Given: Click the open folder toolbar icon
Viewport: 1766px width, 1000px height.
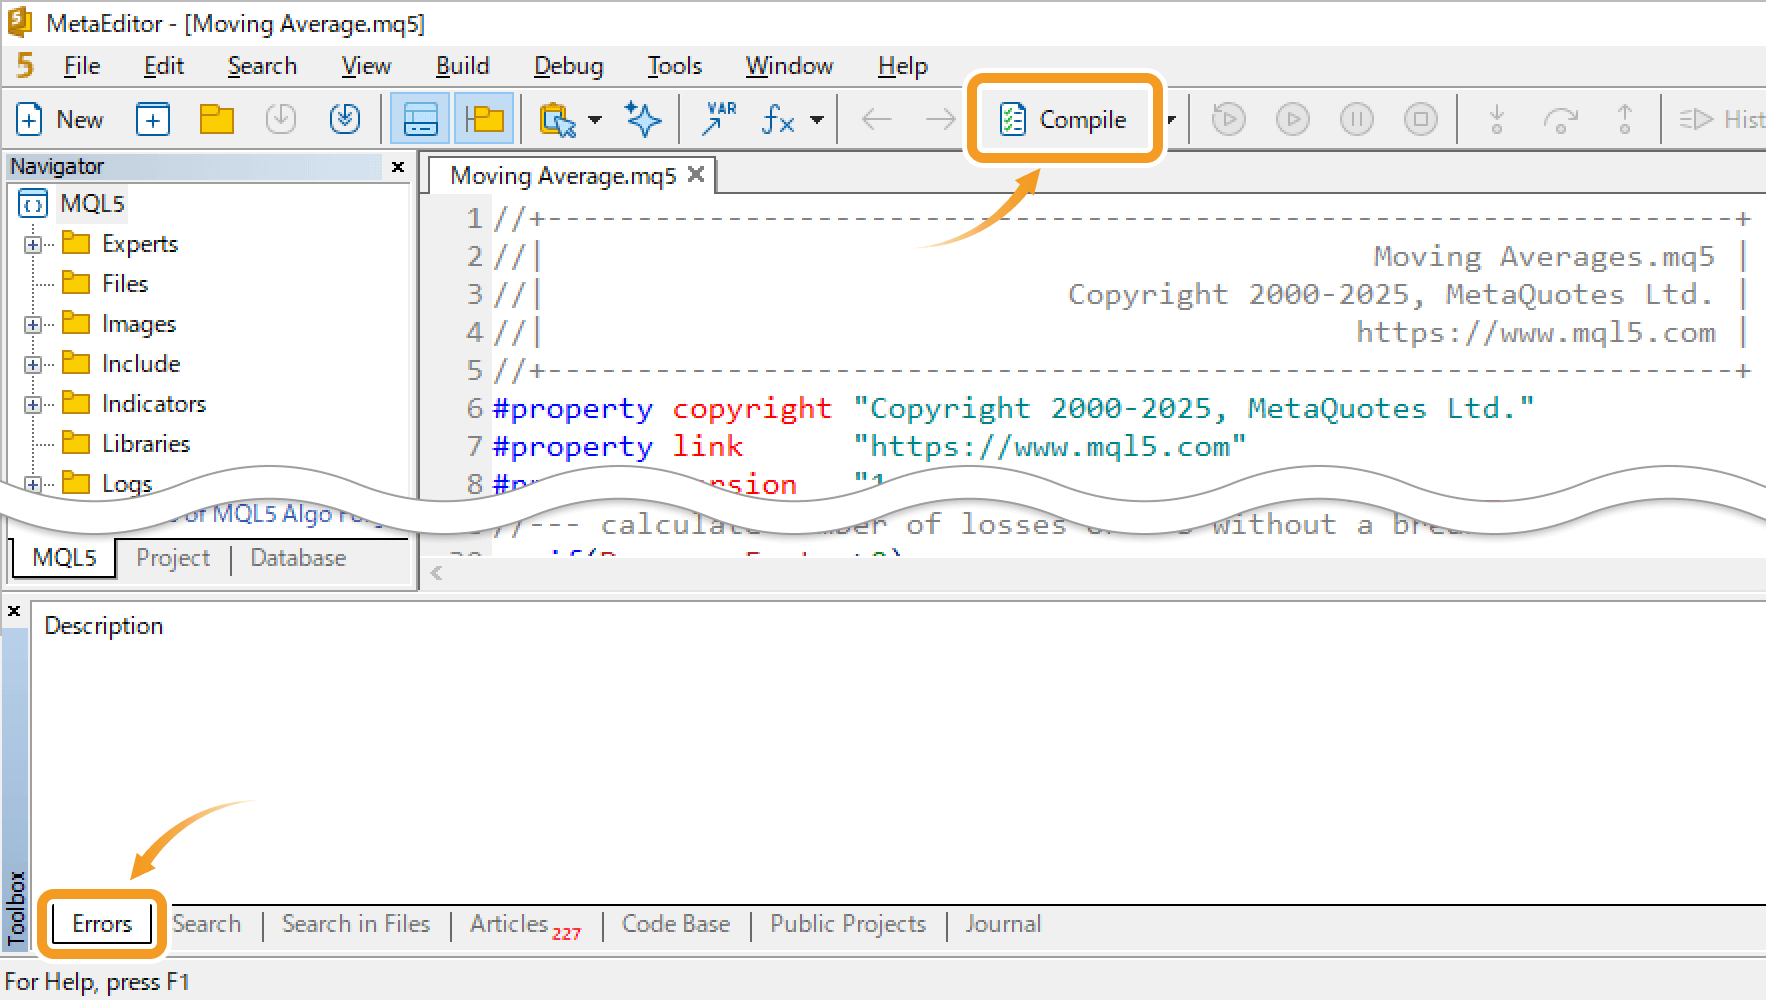Looking at the screenshot, I should tap(216, 120).
